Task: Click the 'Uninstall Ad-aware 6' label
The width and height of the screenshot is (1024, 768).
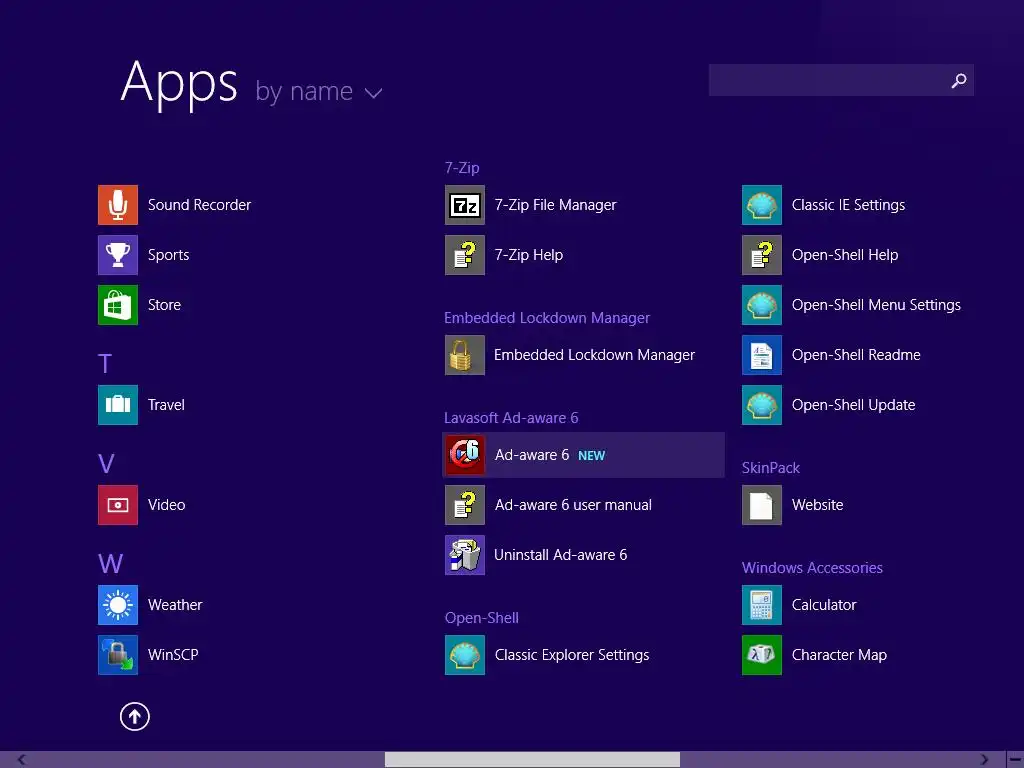Action: (x=560, y=555)
